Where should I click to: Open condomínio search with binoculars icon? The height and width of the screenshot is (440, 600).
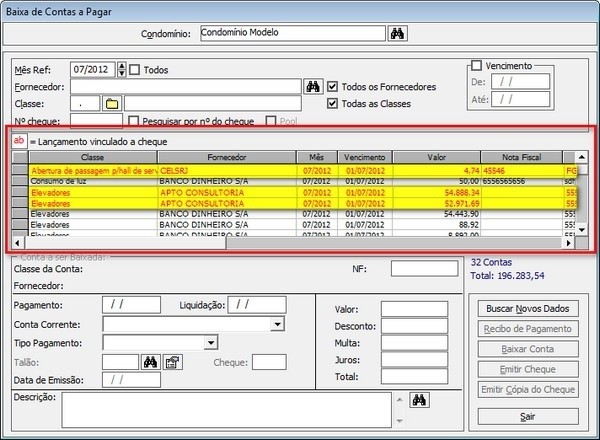point(397,34)
